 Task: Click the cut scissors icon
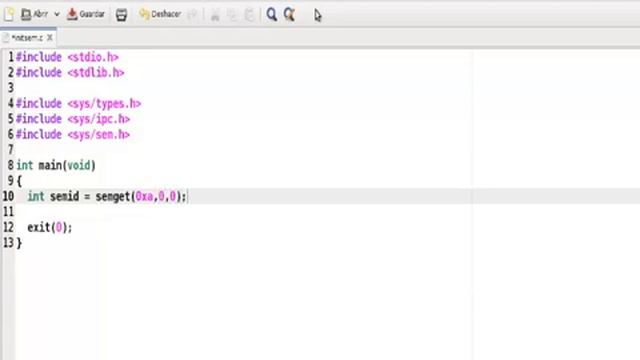(215, 15)
